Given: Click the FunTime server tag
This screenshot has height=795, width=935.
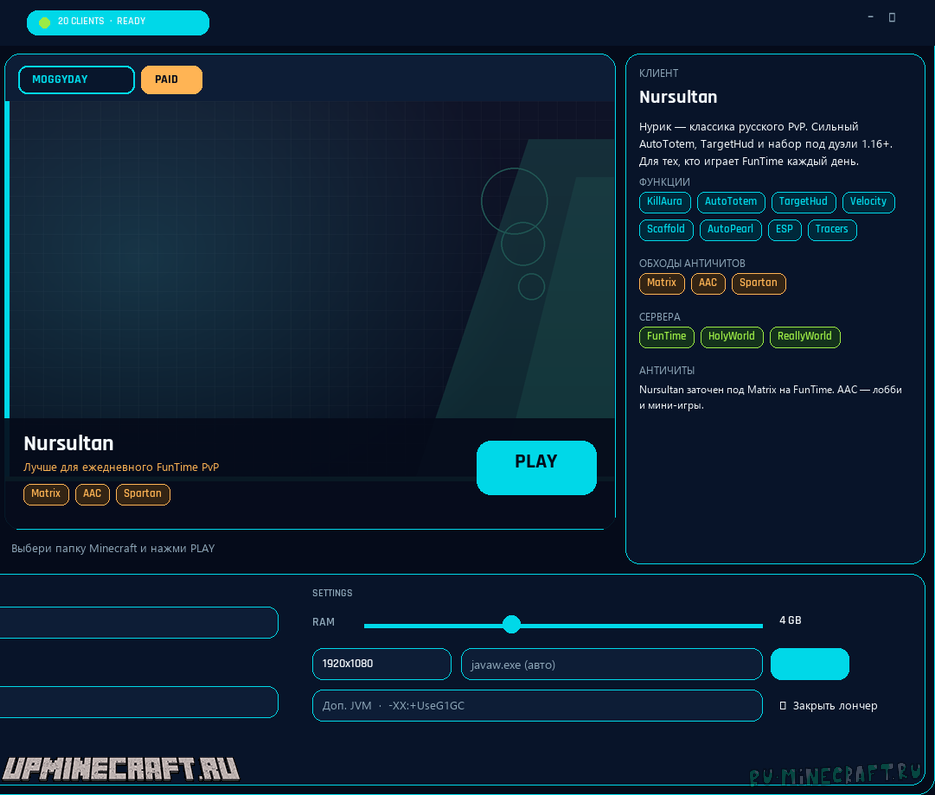Looking at the screenshot, I should tap(667, 337).
